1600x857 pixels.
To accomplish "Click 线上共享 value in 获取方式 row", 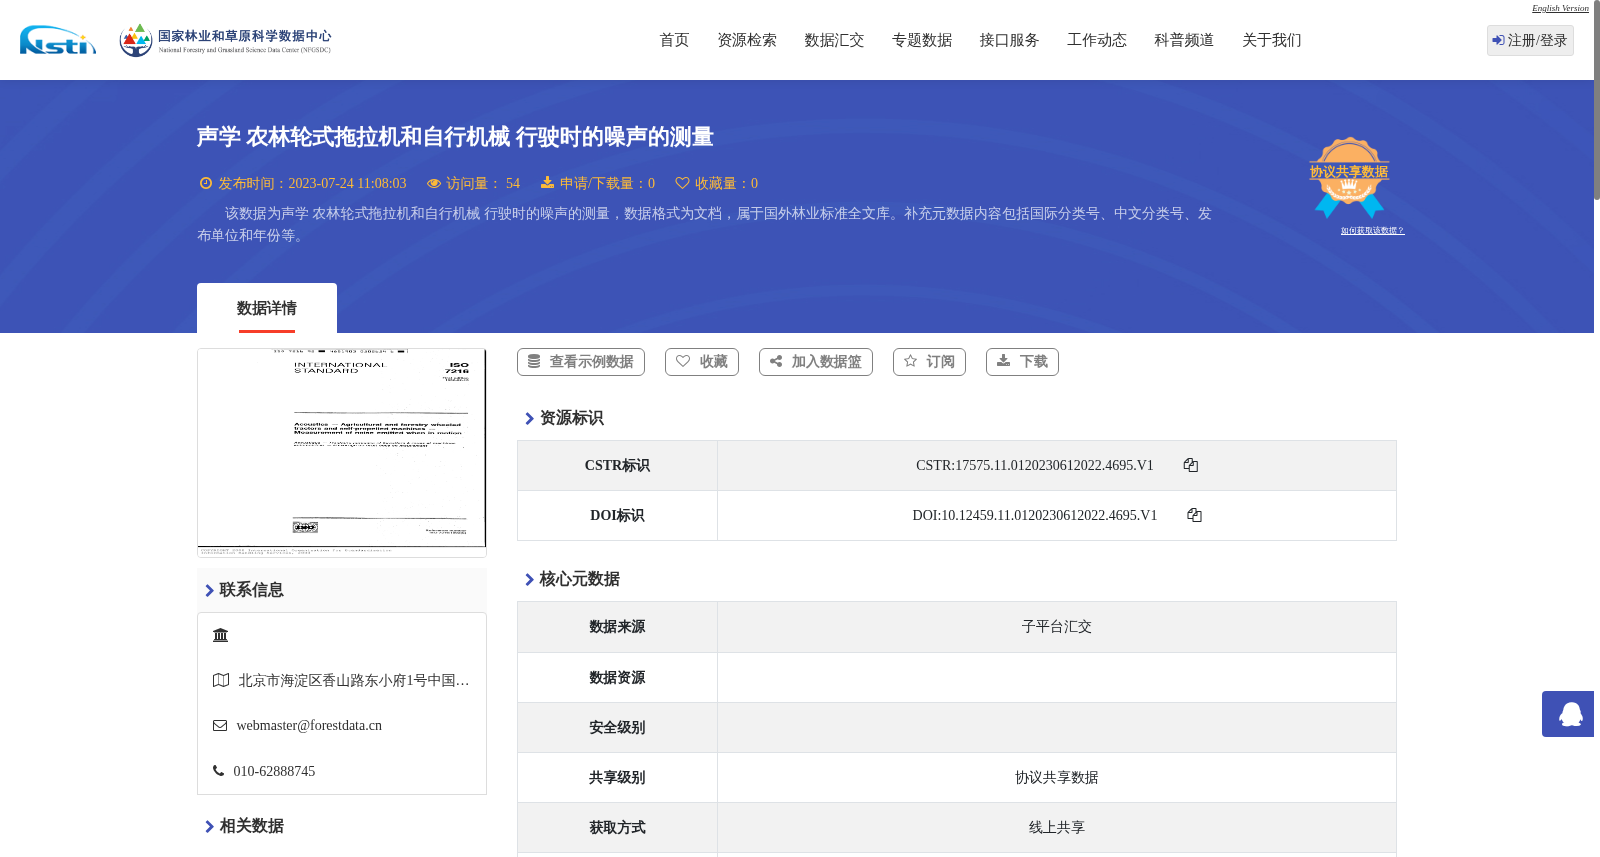I will [1057, 828].
